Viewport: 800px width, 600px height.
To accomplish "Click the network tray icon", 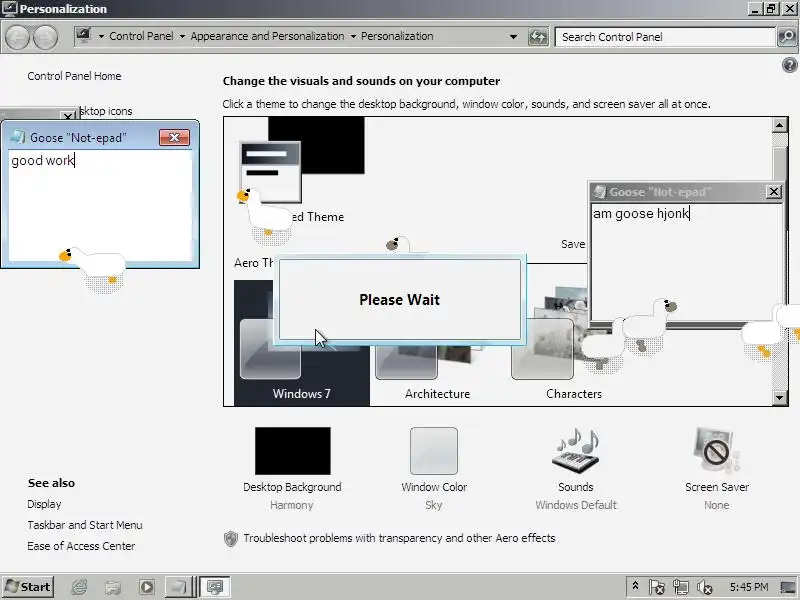I will click(x=680, y=587).
